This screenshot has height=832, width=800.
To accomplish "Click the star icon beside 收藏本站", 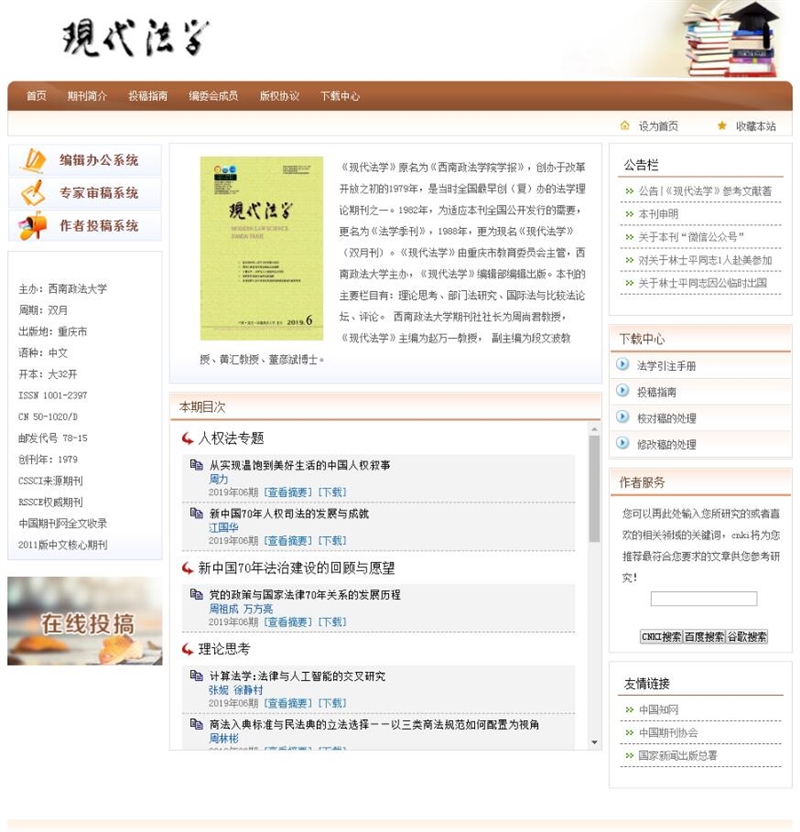I will 718,126.
